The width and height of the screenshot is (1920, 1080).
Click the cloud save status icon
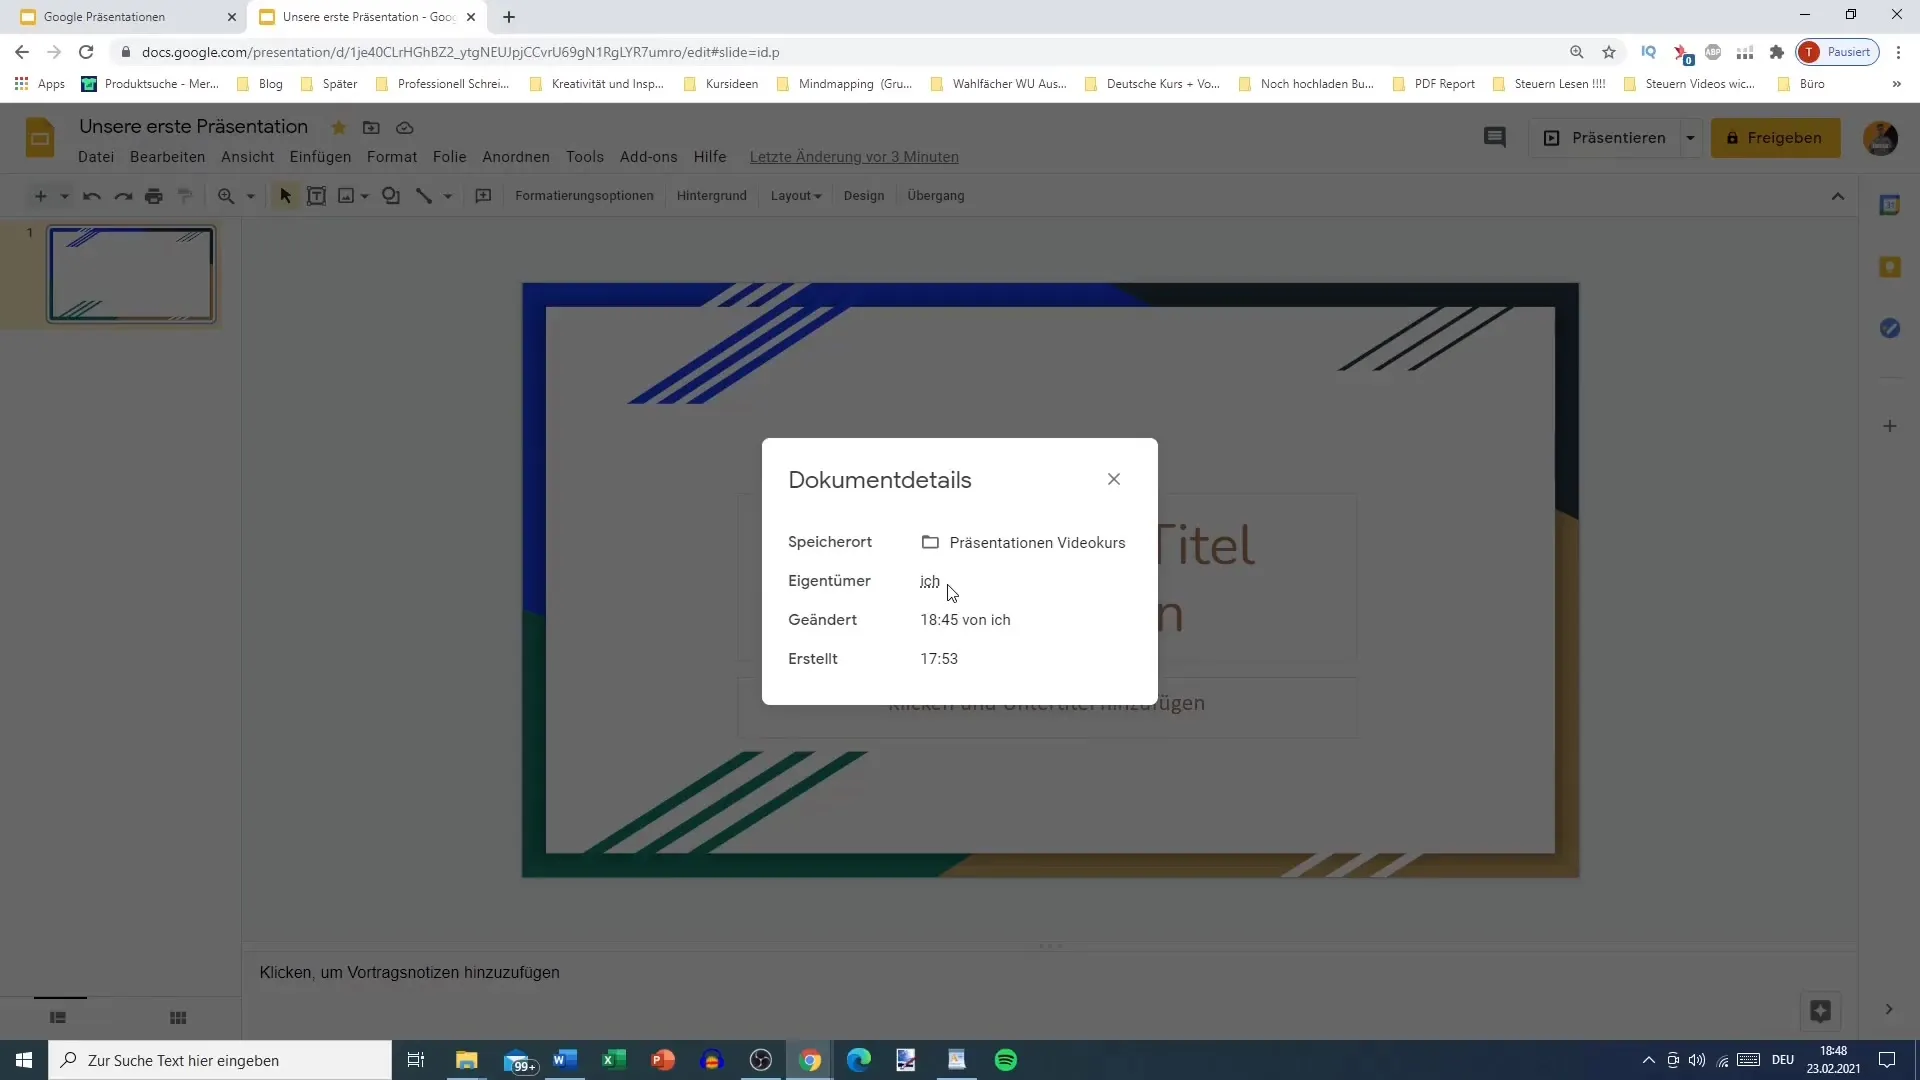(x=405, y=127)
